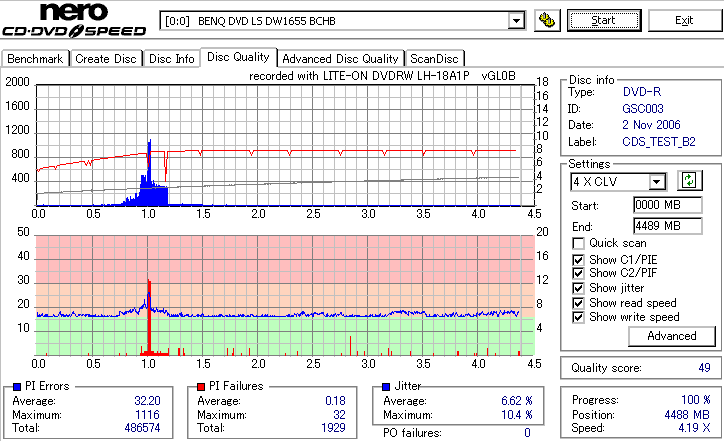The width and height of the screenshot is (724, 441).
Task: Click the Speed value 4.19 X
Action: pyautogui.click(x=694, y=428)
